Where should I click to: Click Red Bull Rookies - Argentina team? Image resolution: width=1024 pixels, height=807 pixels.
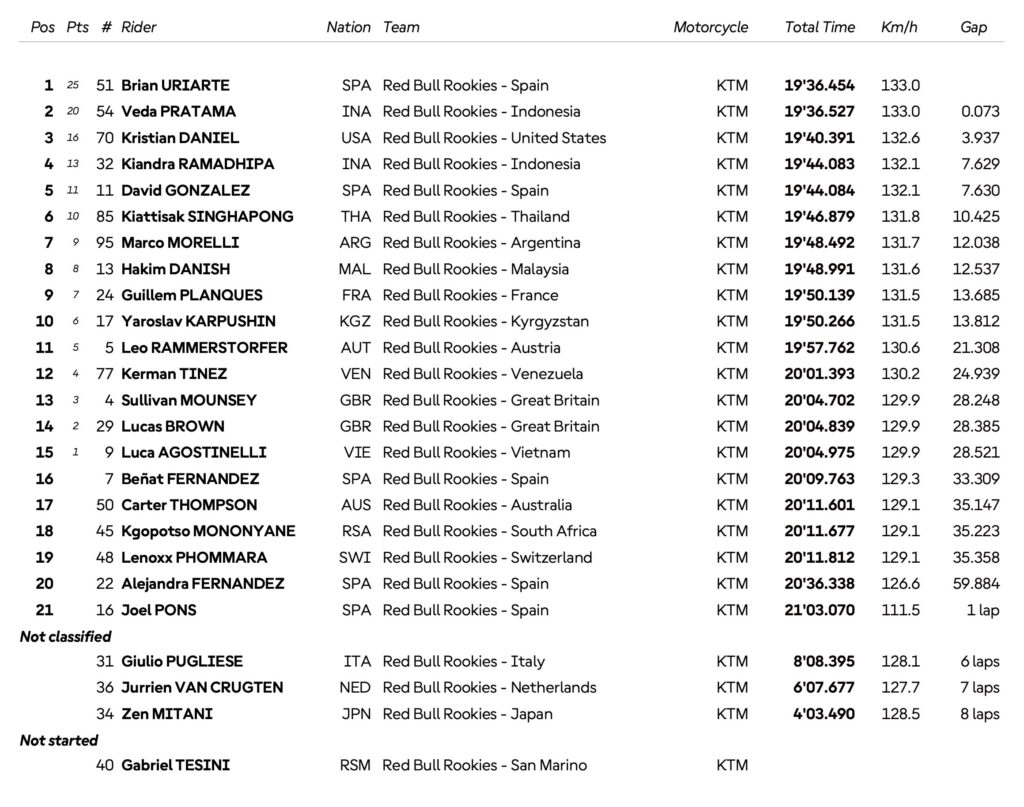[x=481, y=243]
